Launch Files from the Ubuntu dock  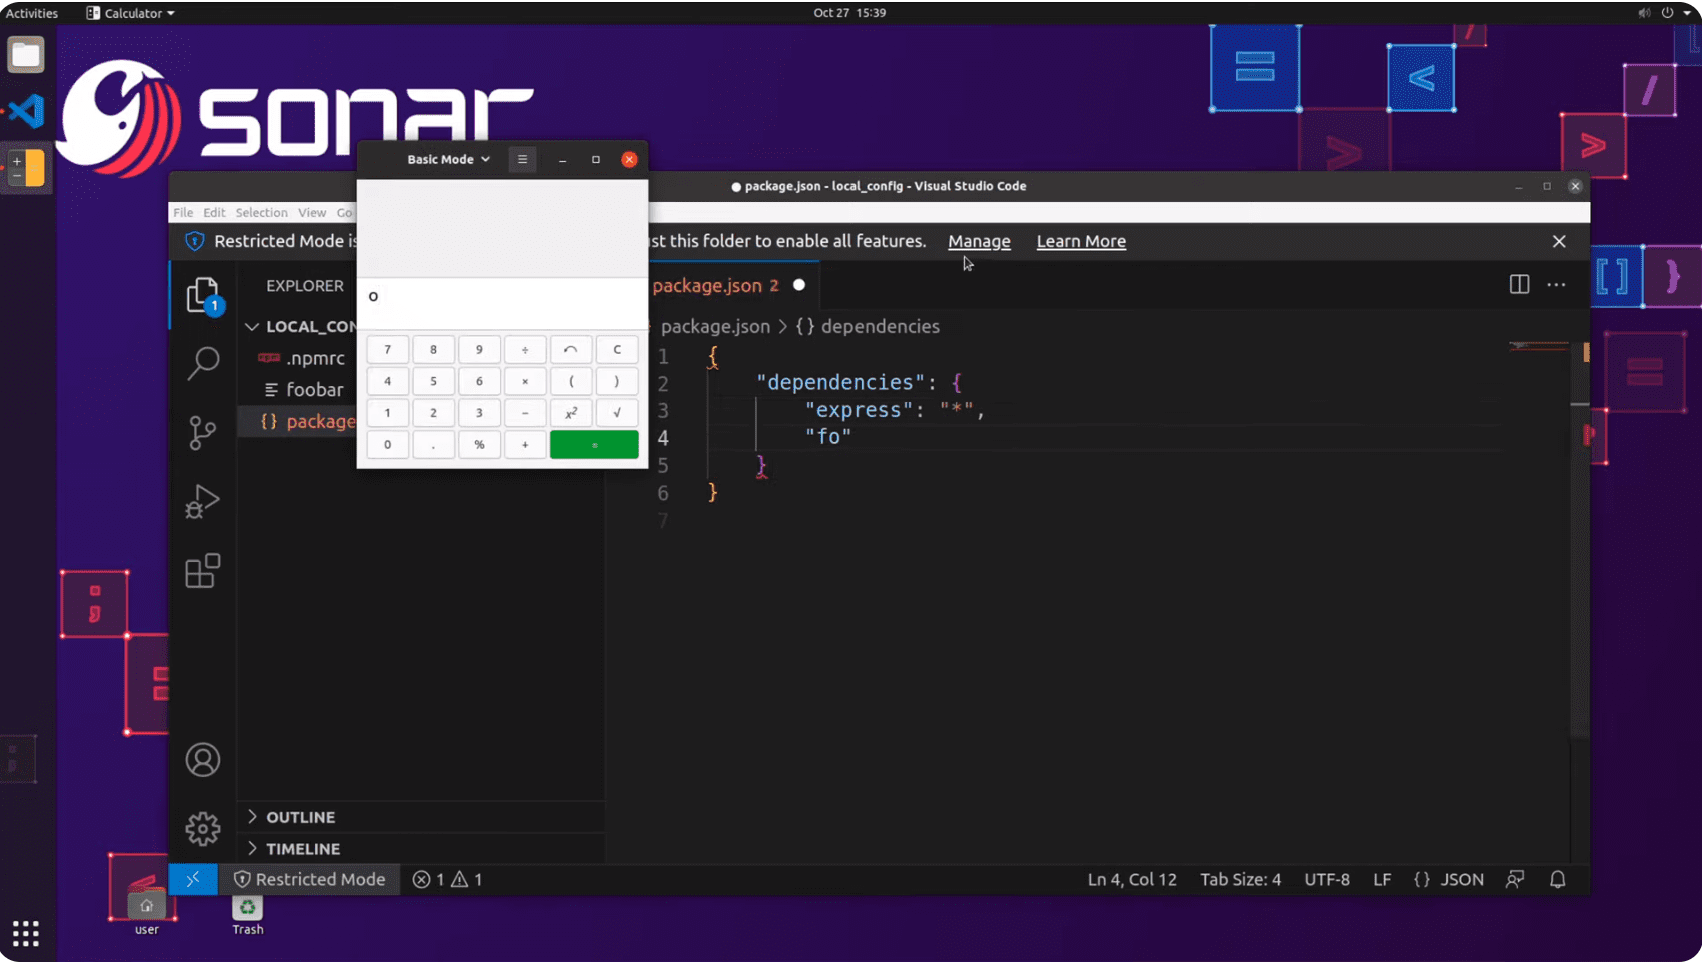[26, 55]
